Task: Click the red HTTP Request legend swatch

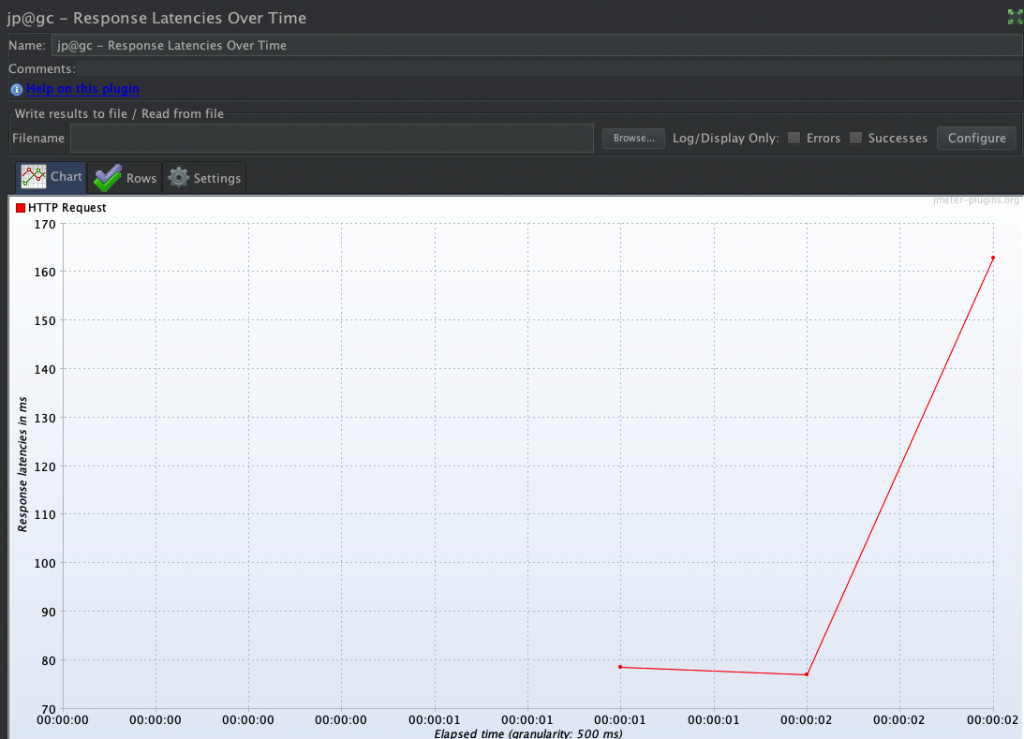Action: click(x=21, y=208)
